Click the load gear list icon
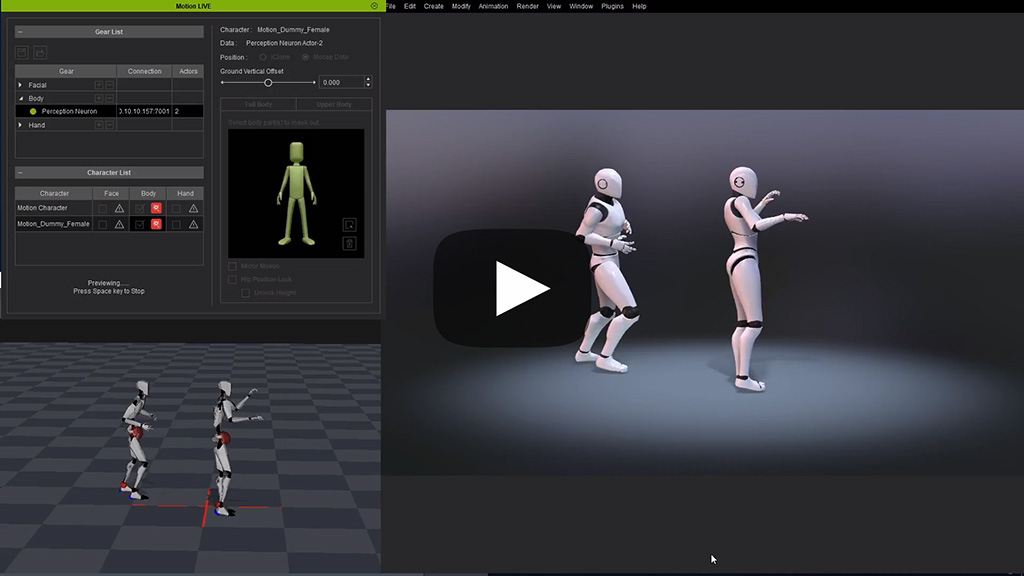Viewport: 1024px width, 576px height. (22, 52)
